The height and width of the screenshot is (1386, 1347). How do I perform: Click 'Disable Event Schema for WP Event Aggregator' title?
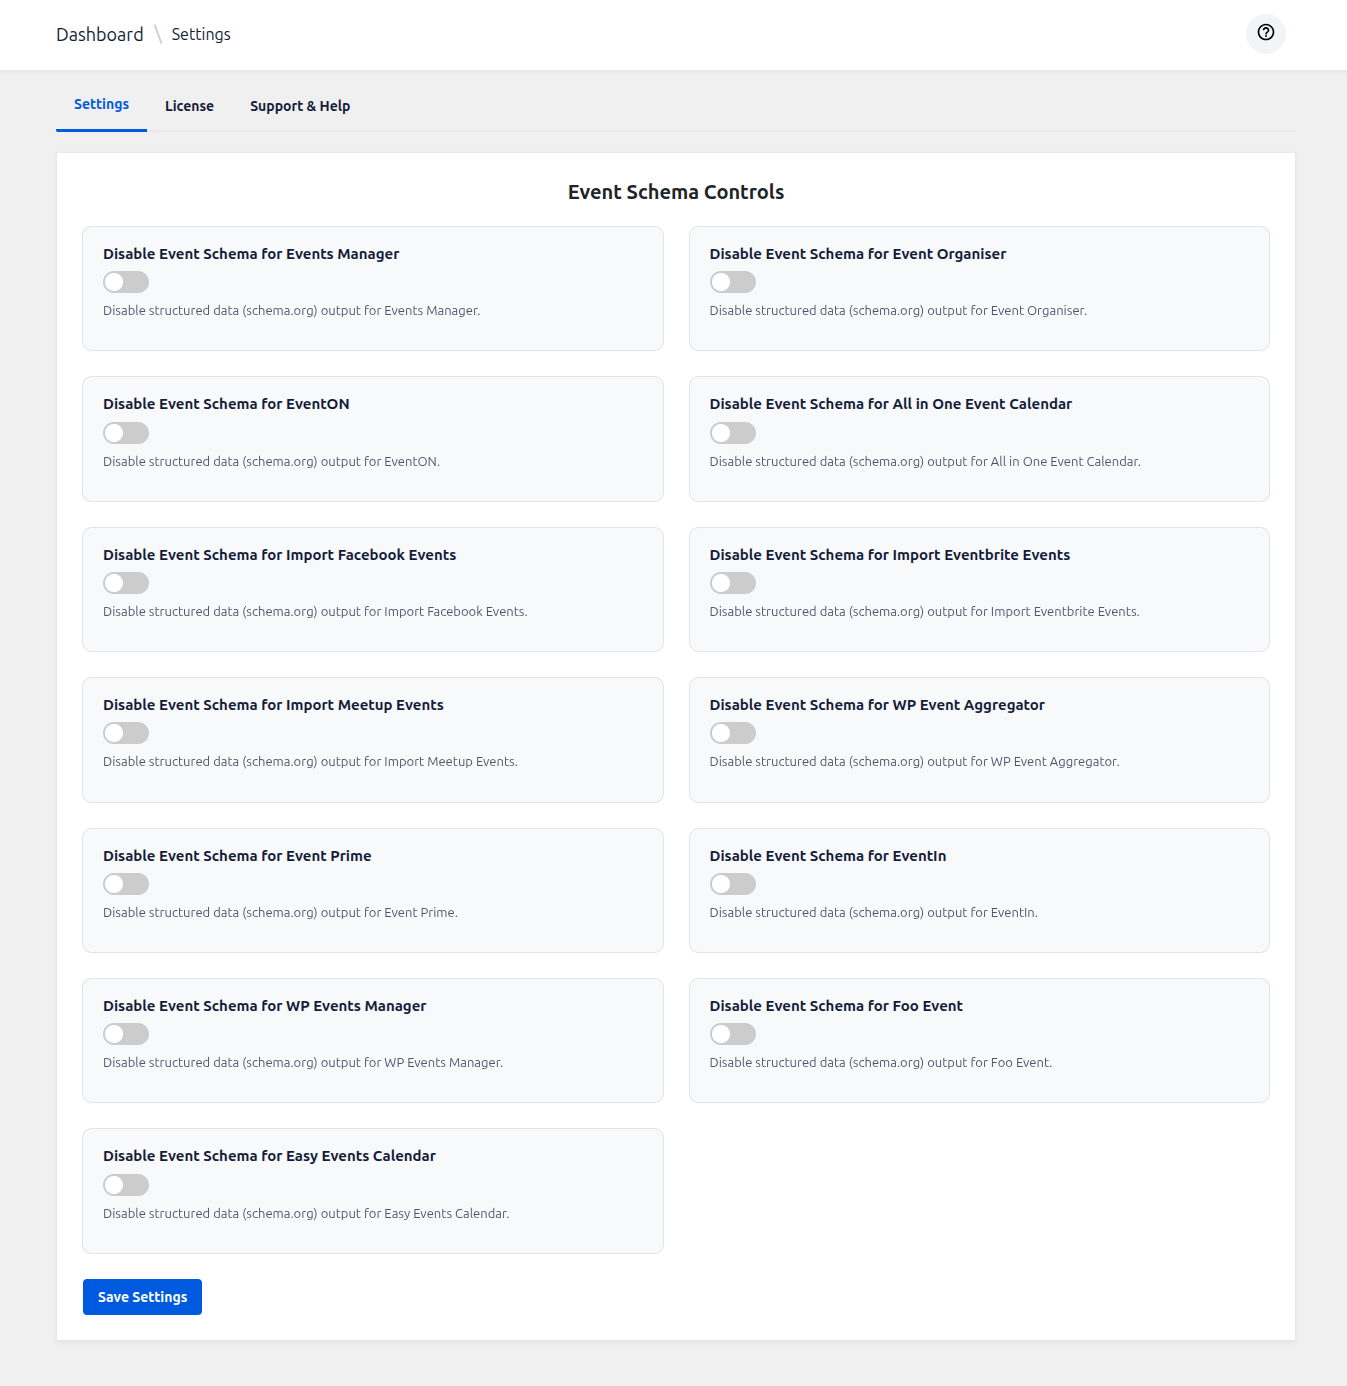(x=877, y=705)
